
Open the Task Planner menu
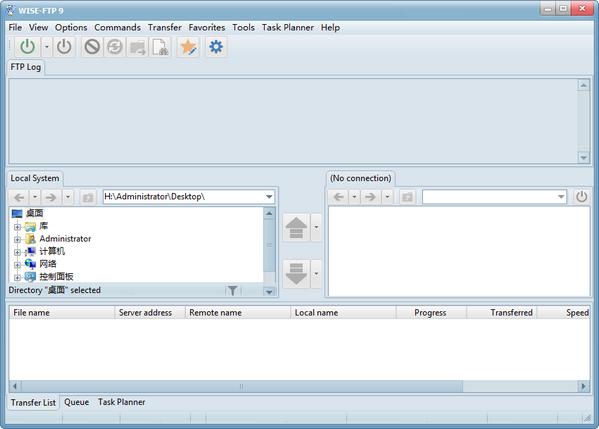click(x=288, y=28)
